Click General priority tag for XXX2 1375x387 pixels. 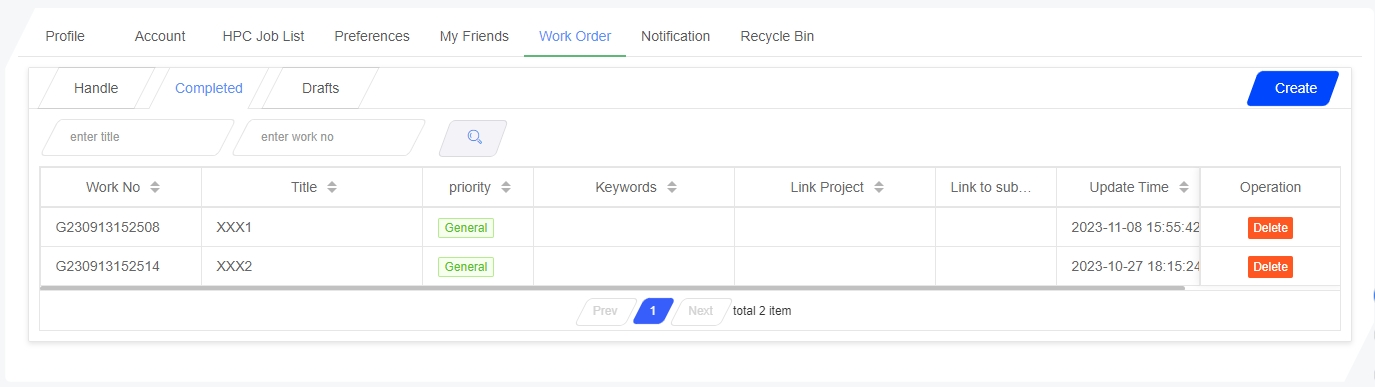(x=466, y=267)
